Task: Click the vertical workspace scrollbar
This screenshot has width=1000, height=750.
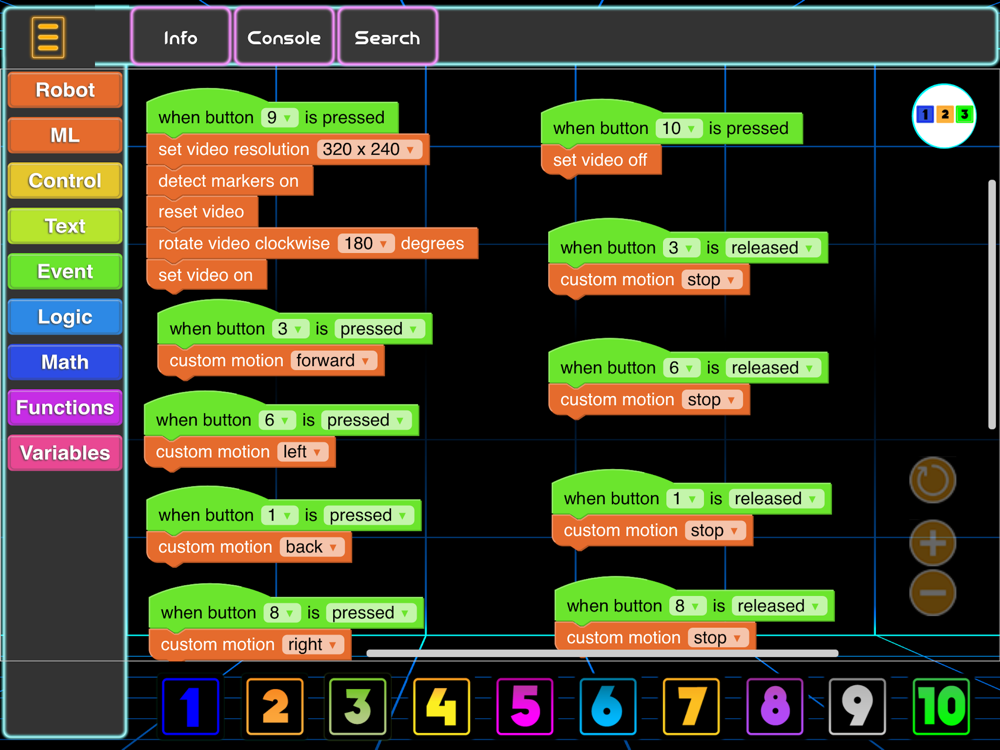Action: [992, 304]
